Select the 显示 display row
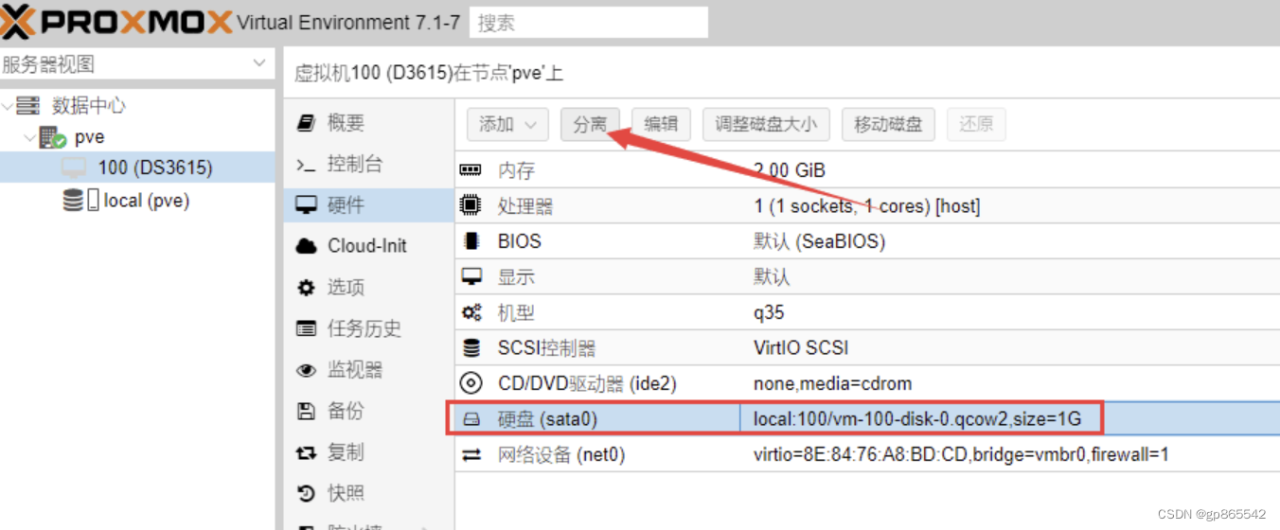The width and height of the screenshot is (1280, 530). click(x=867, y=277)
